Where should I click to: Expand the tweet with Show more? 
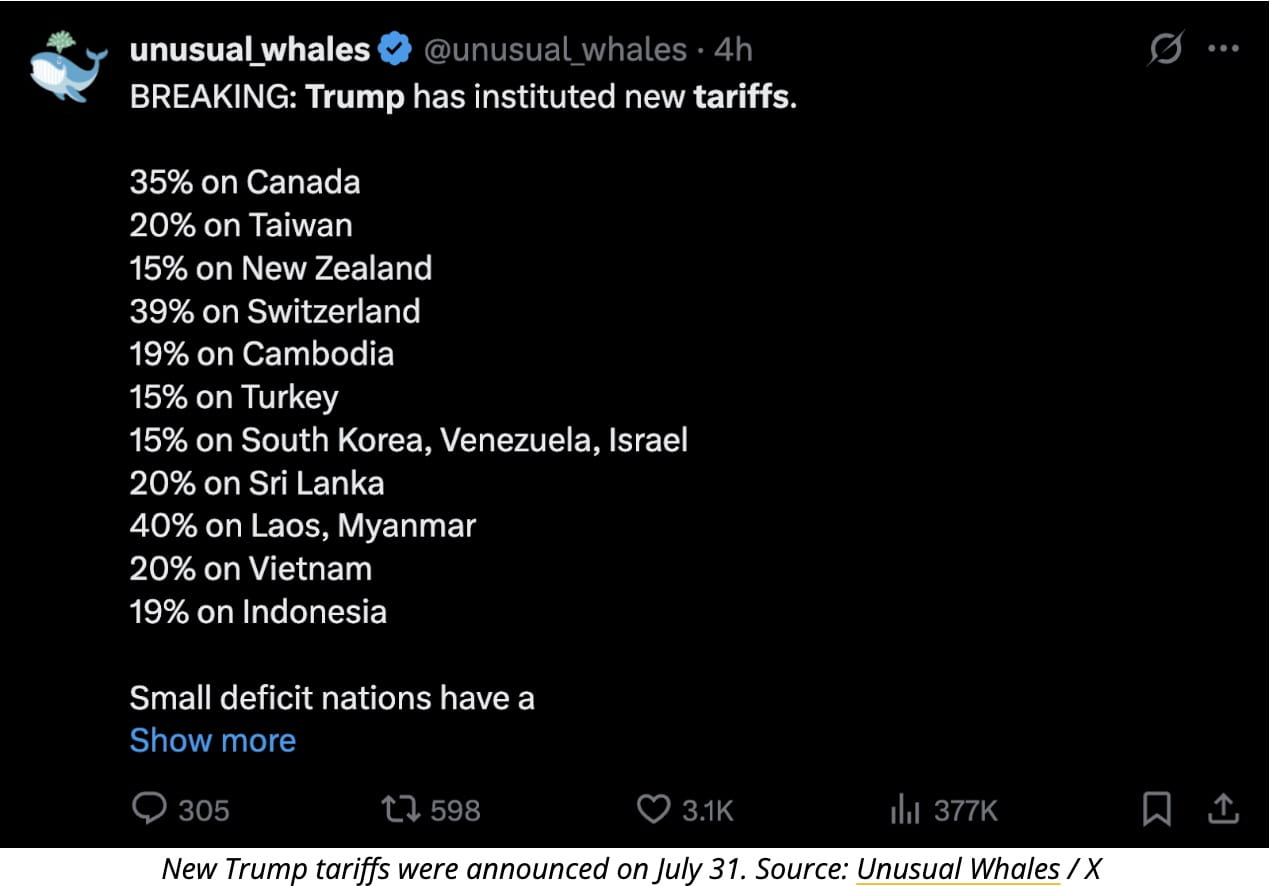(x=213, y=741)
